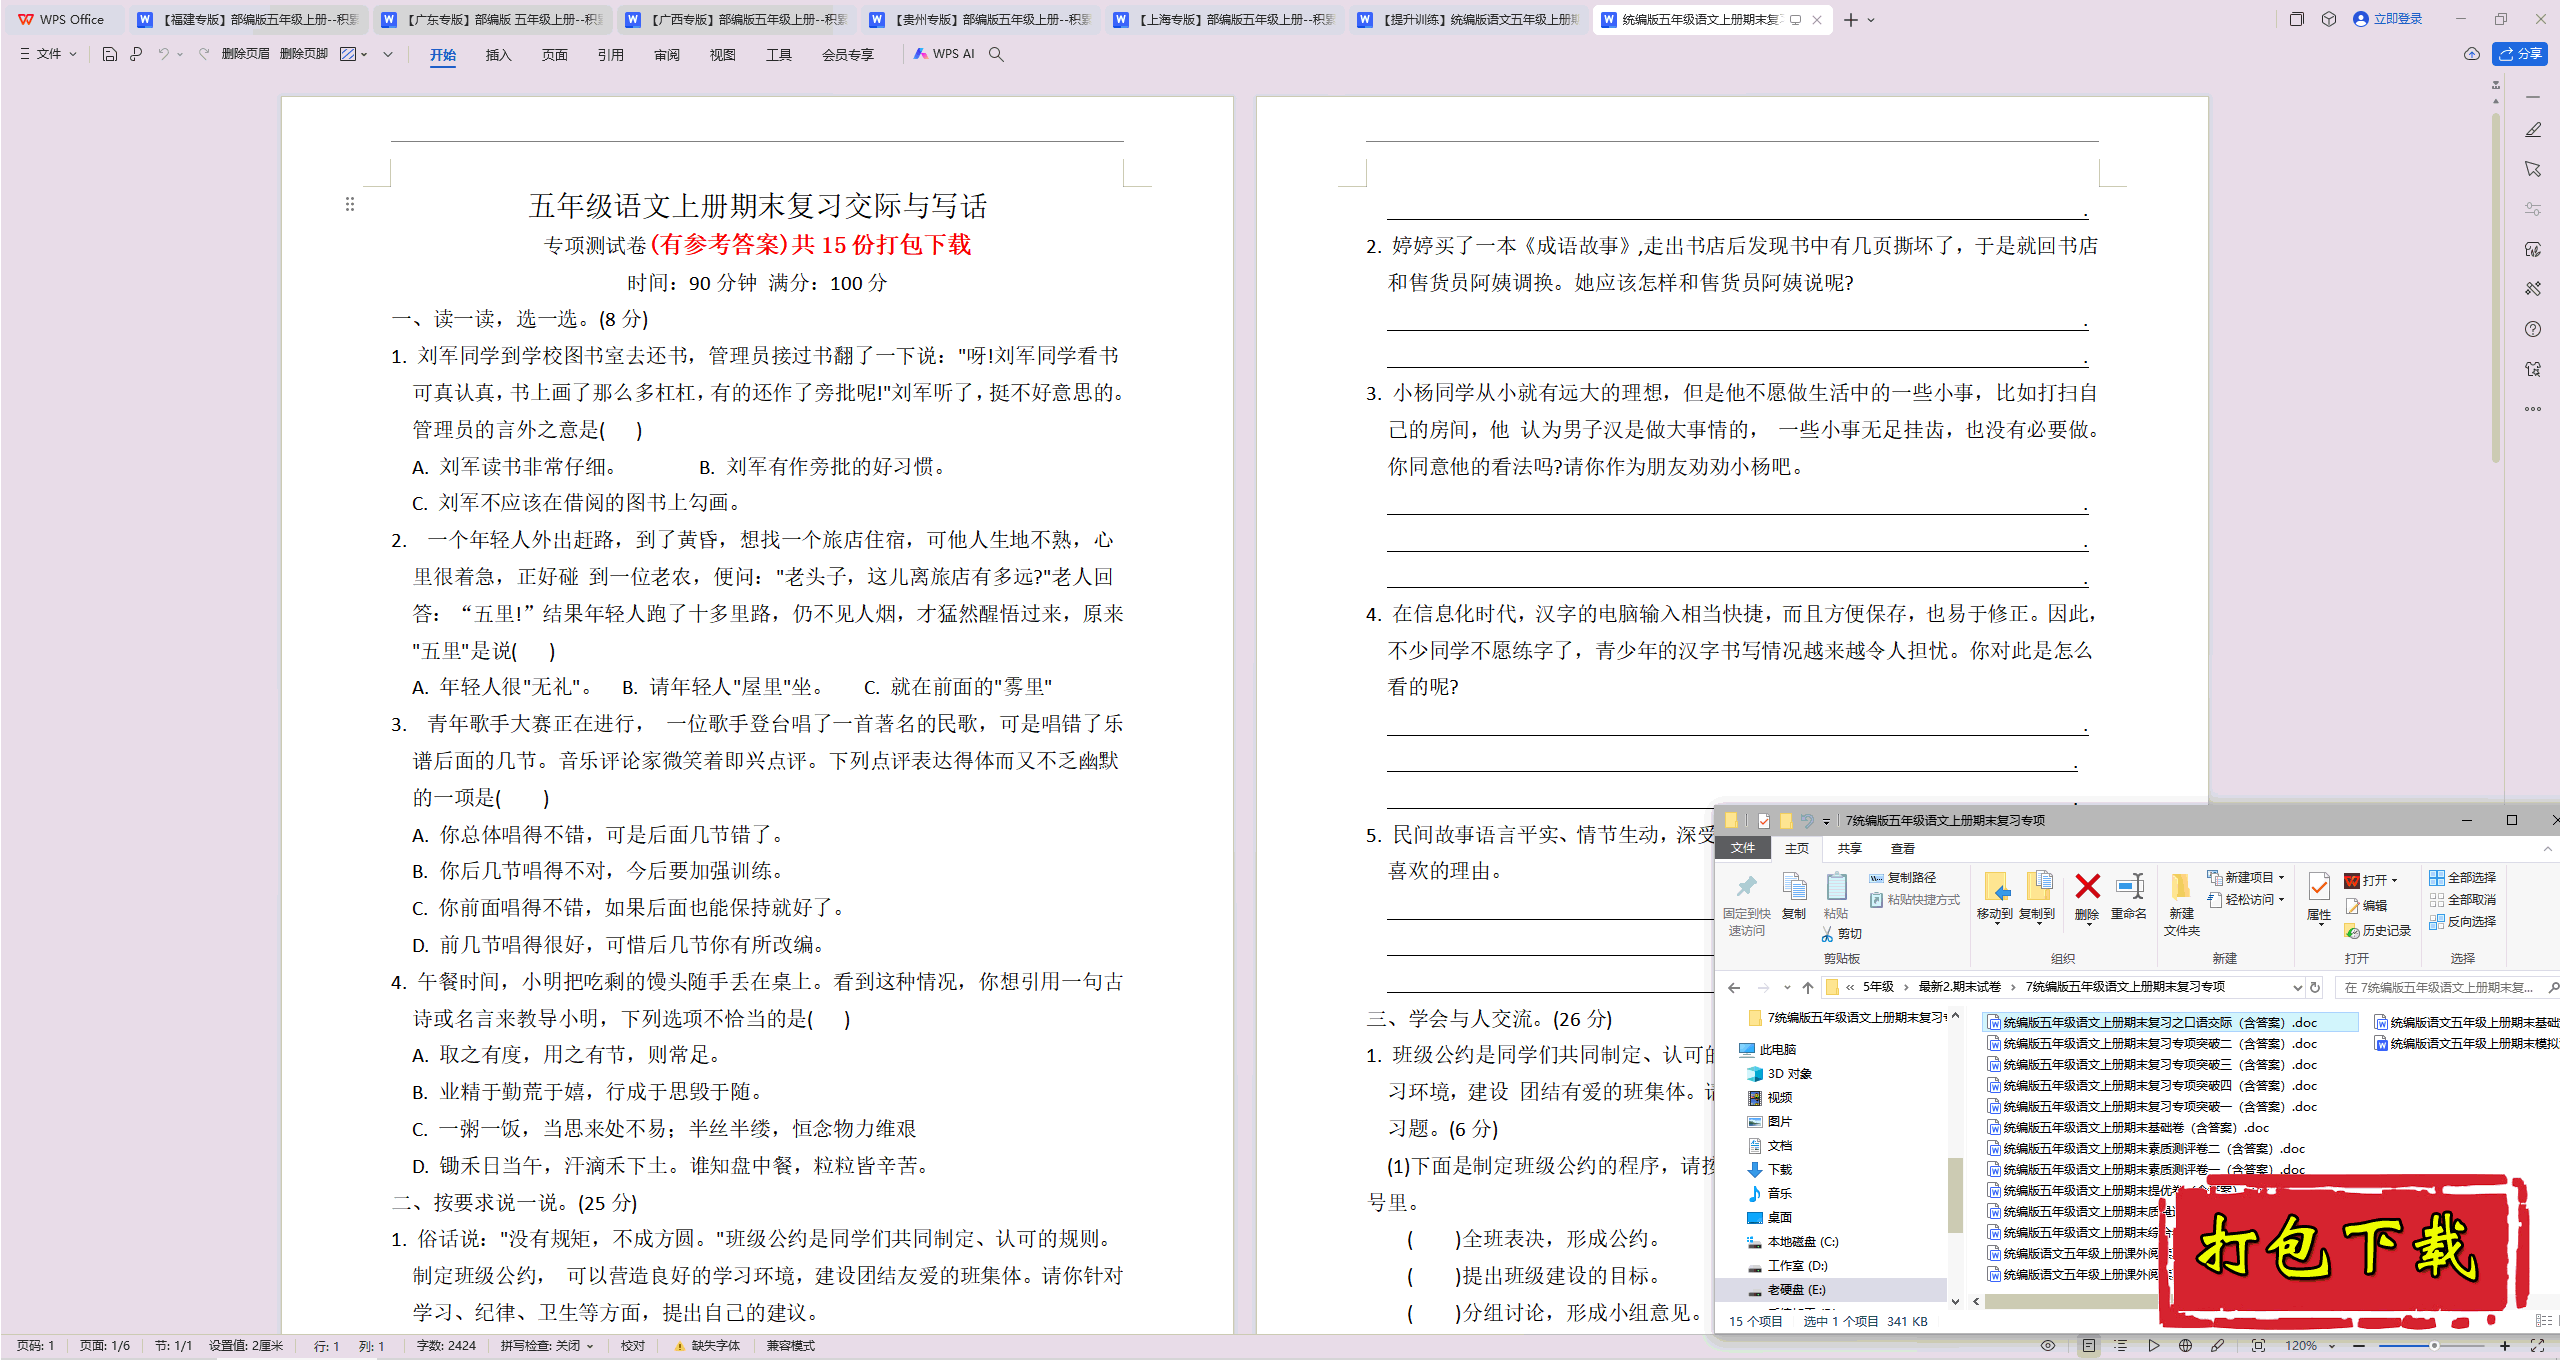Viewport: 2560px width, 1360px height.
Task: Click the play slideshow icon in status bar
Action: click(2153, 1346)
